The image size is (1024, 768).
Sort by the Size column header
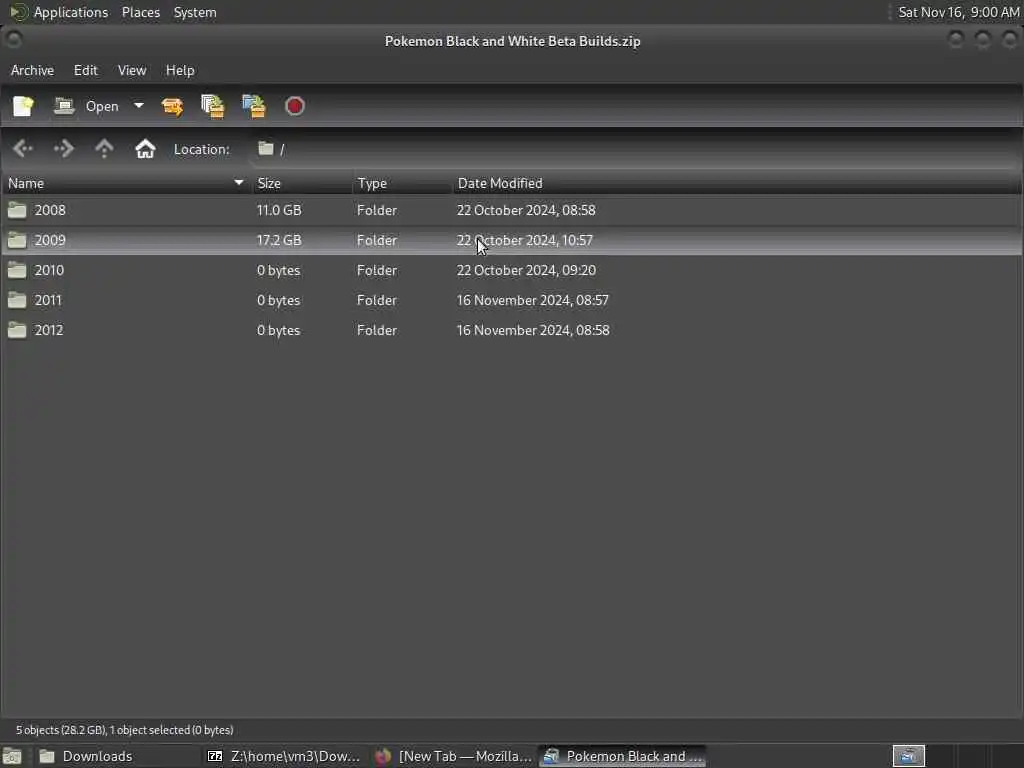302,184
